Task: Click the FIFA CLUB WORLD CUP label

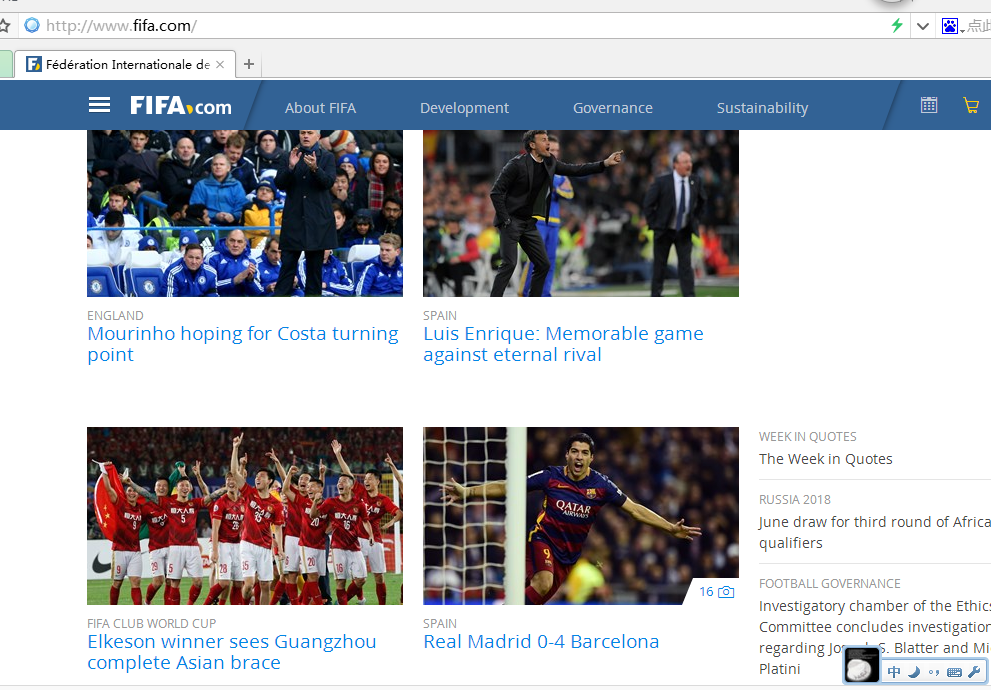Action: tap(152, 624)
